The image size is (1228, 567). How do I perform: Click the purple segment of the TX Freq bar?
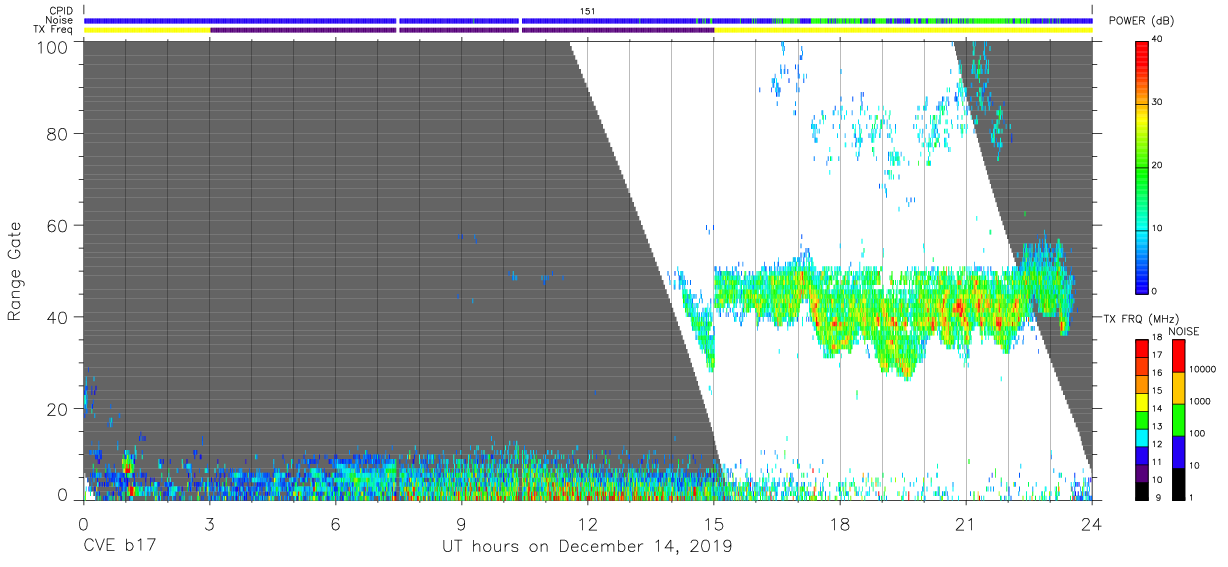coord(462,30)
